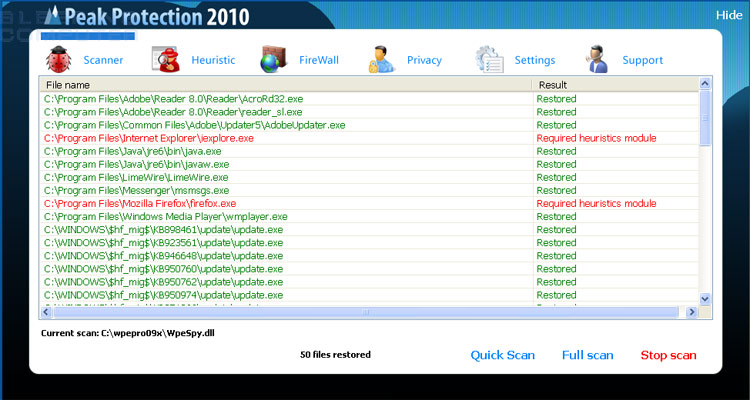Select the KB946648 update.exe row
The width and height of the screenshot is (750, 400).
[x=369, y=256]
